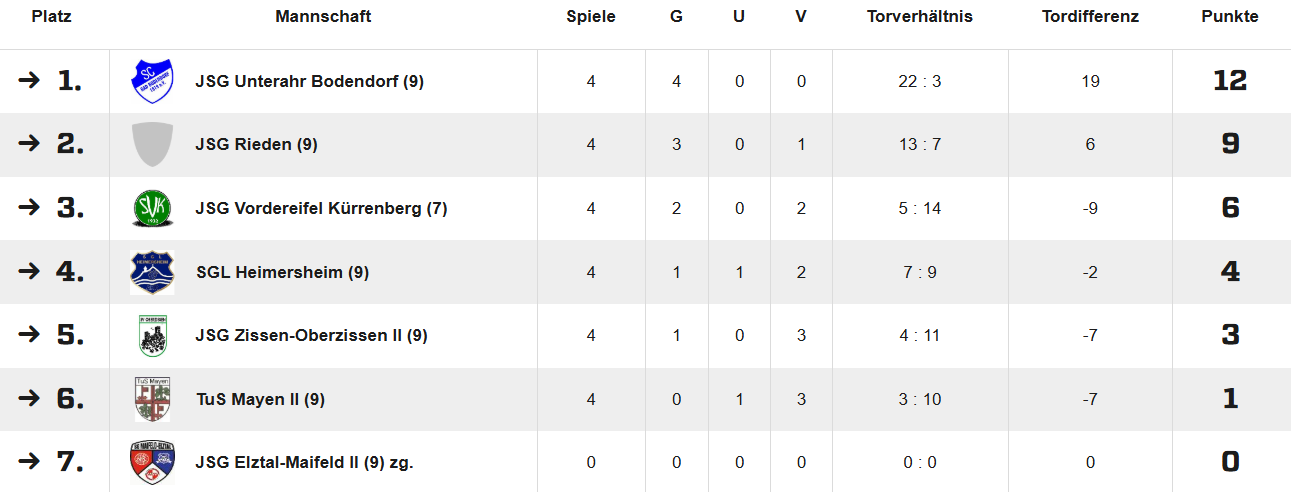This screenshot has width=1291, height=492.
Task: Select the SGL Heimersheim (9) team name
Action: point(283,272)
